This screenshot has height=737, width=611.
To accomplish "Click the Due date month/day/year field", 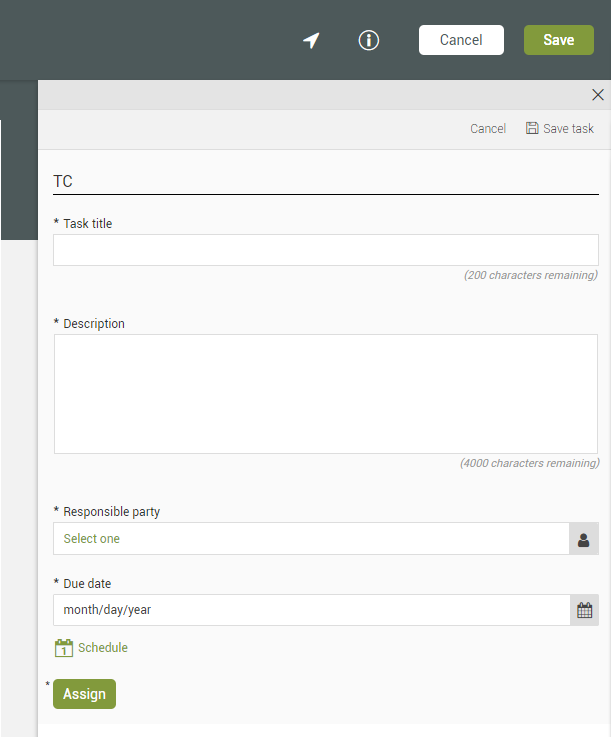I will pos(311,610).
